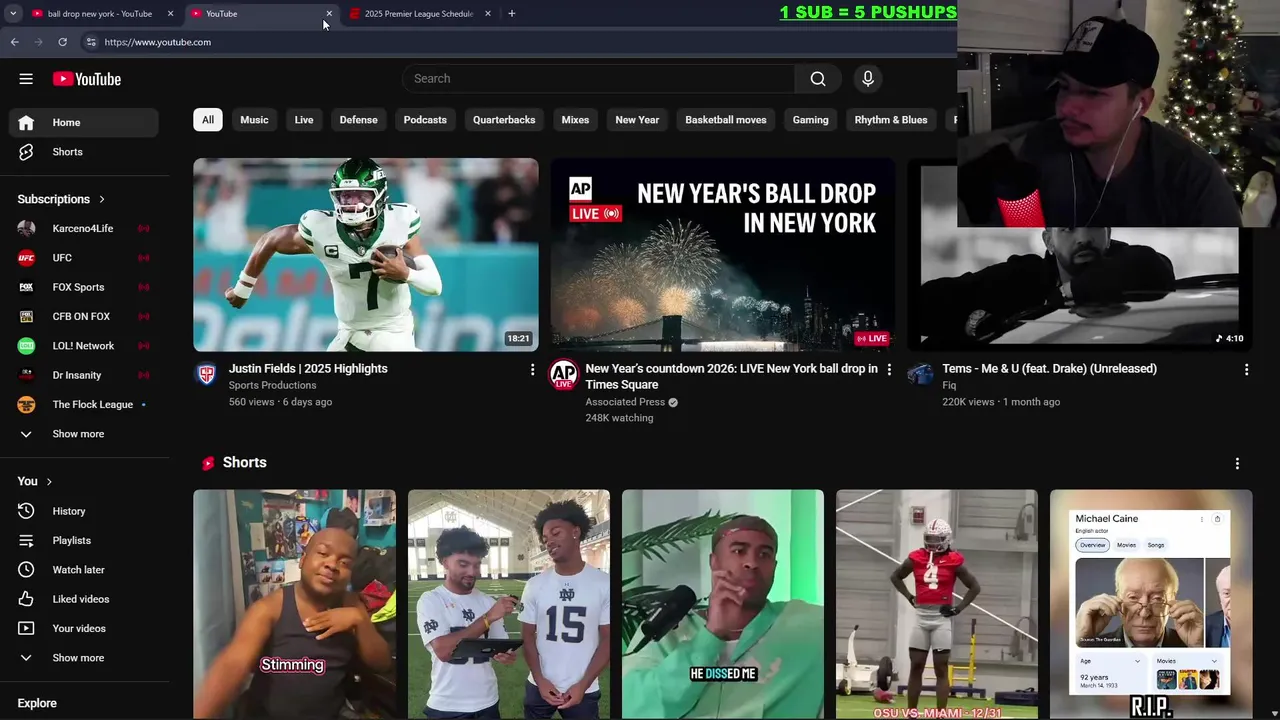This screenshot has height=720, width=1280.
Task: Open CFB ON FOX channel icon
Action: 26,316
